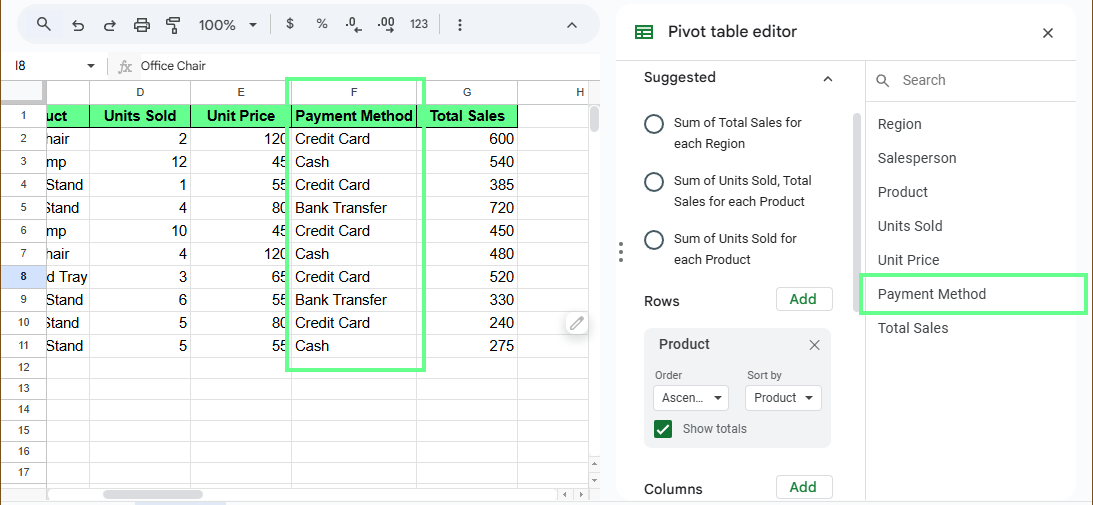Open the zoom 100% dropdown
Image resolution: width=1093 pixels, height=505 pixels.
tap(228, 24)
